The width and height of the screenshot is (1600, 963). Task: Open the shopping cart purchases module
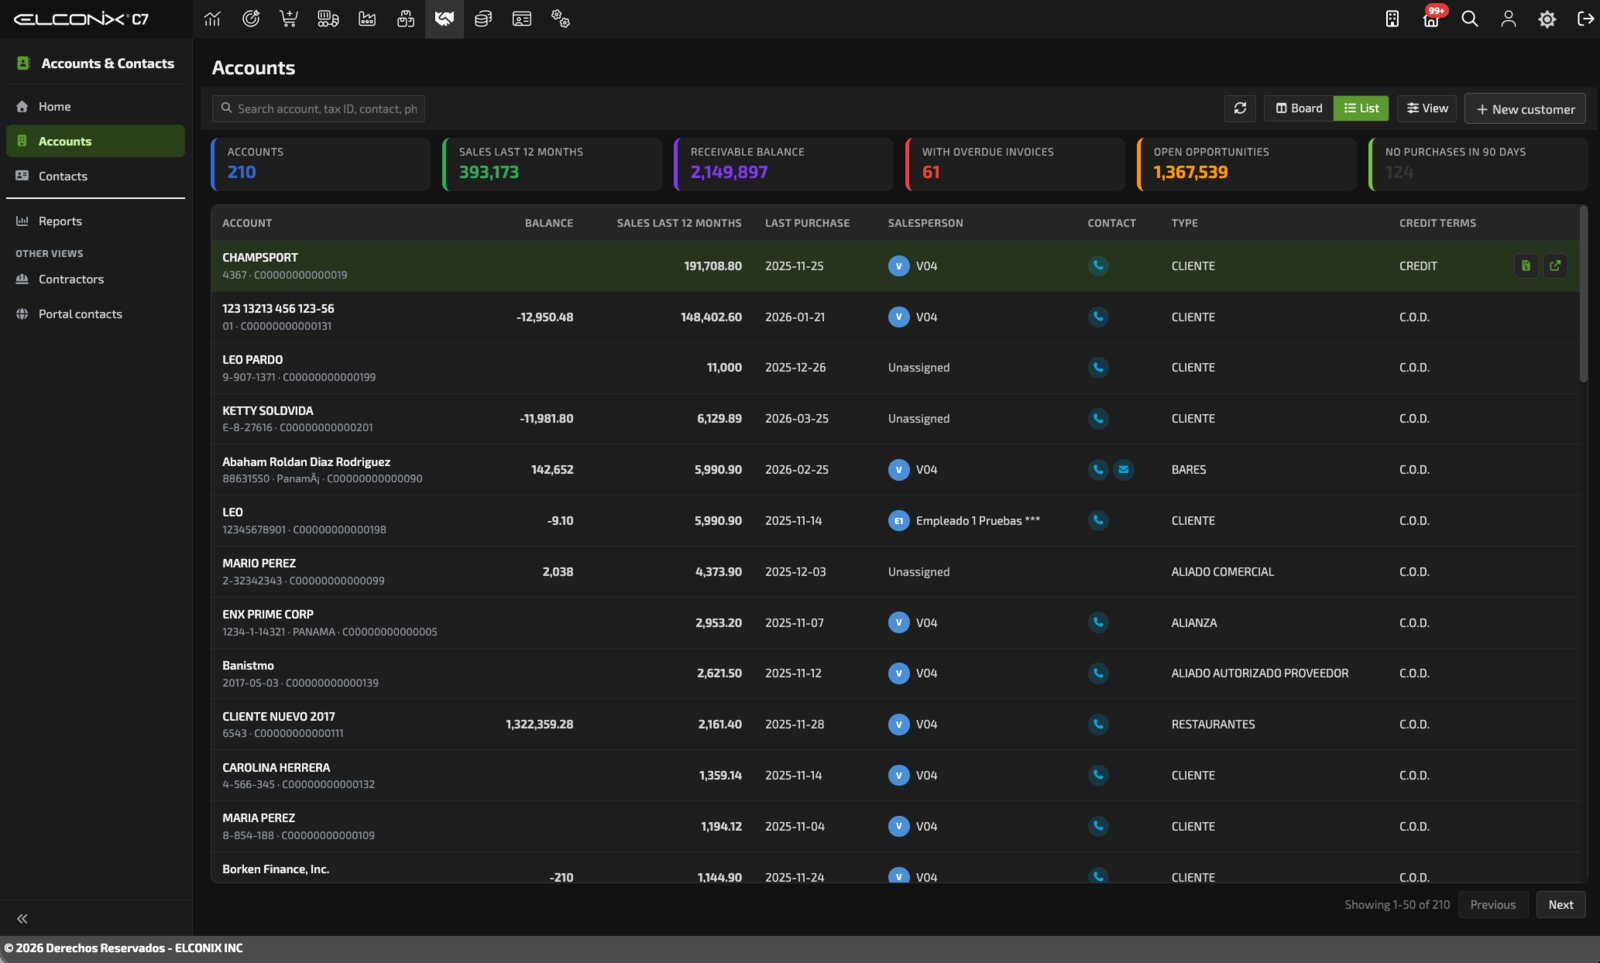[289, 19]
